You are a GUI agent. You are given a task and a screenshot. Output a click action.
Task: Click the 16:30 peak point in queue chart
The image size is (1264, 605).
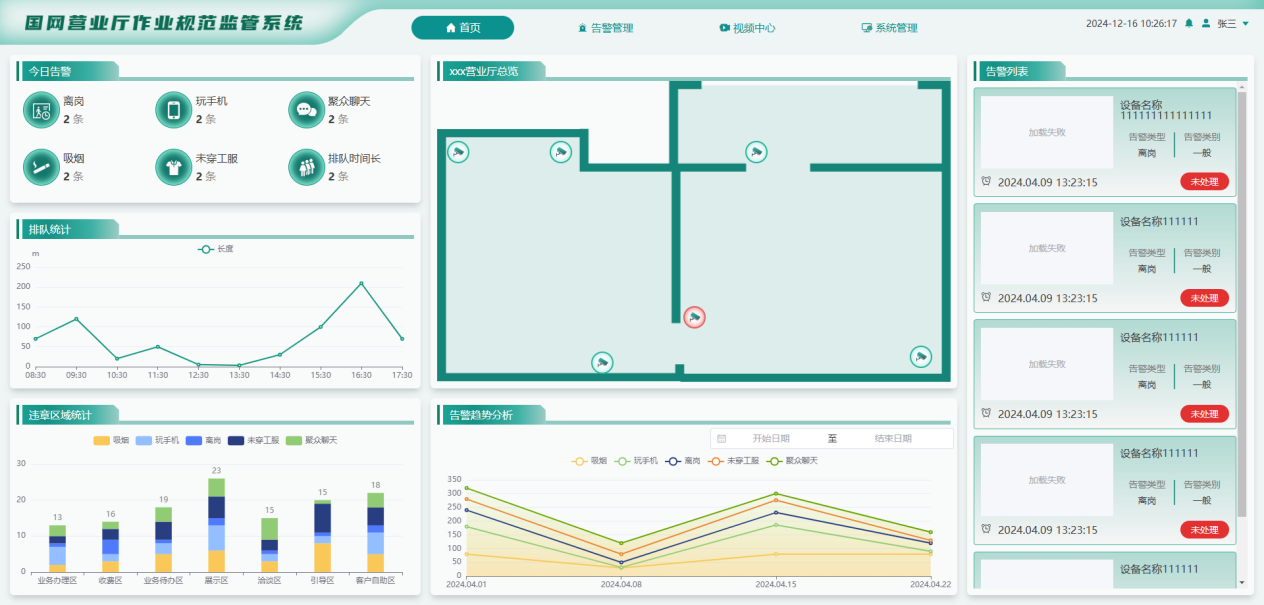[x=361, y=283]
